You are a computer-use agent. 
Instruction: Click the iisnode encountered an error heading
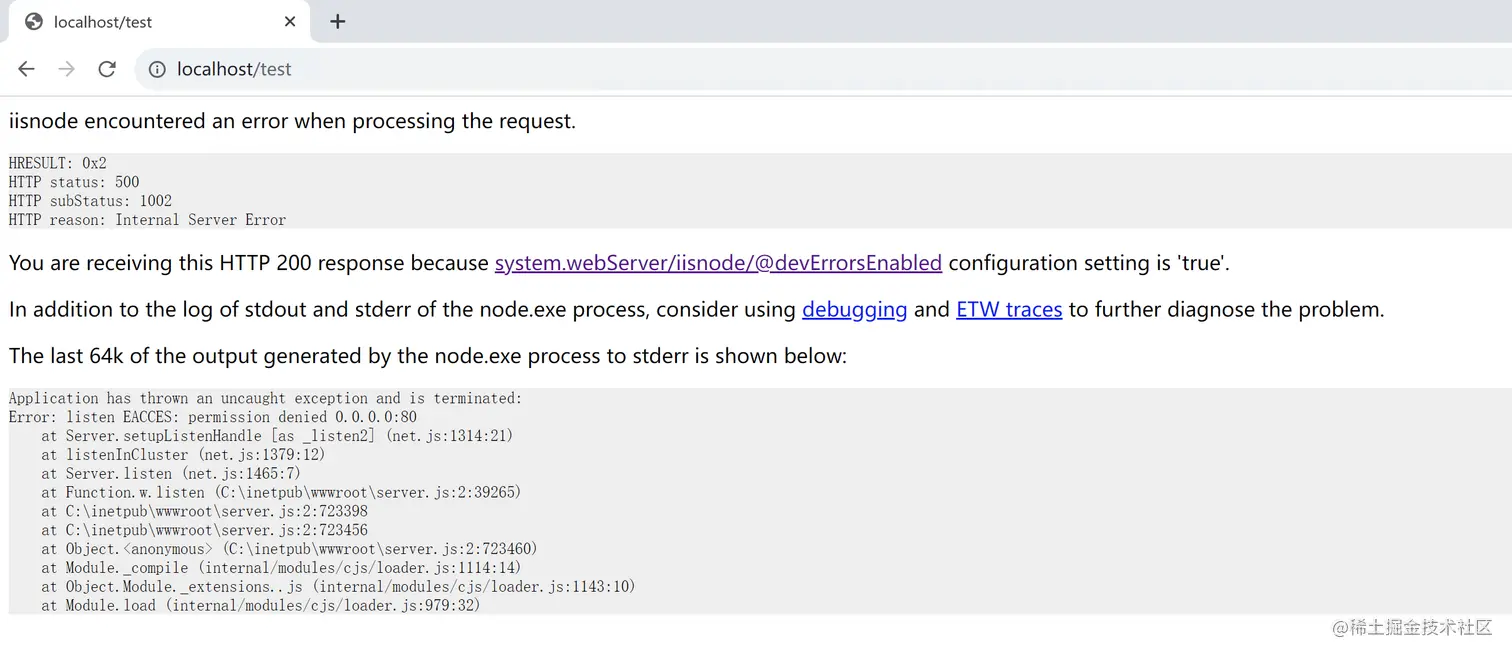click(x=292, y=122)
